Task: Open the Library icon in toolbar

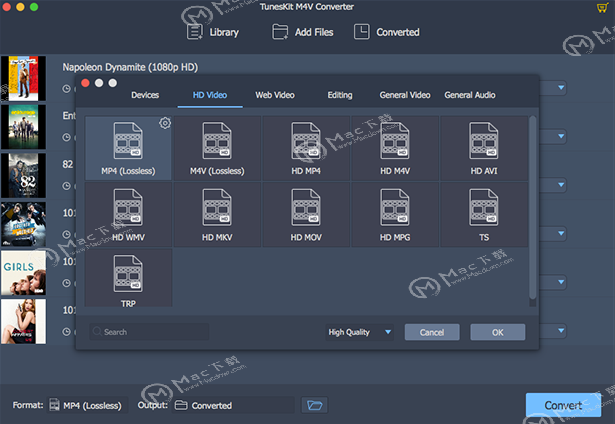Action: [x=195, y=32]
